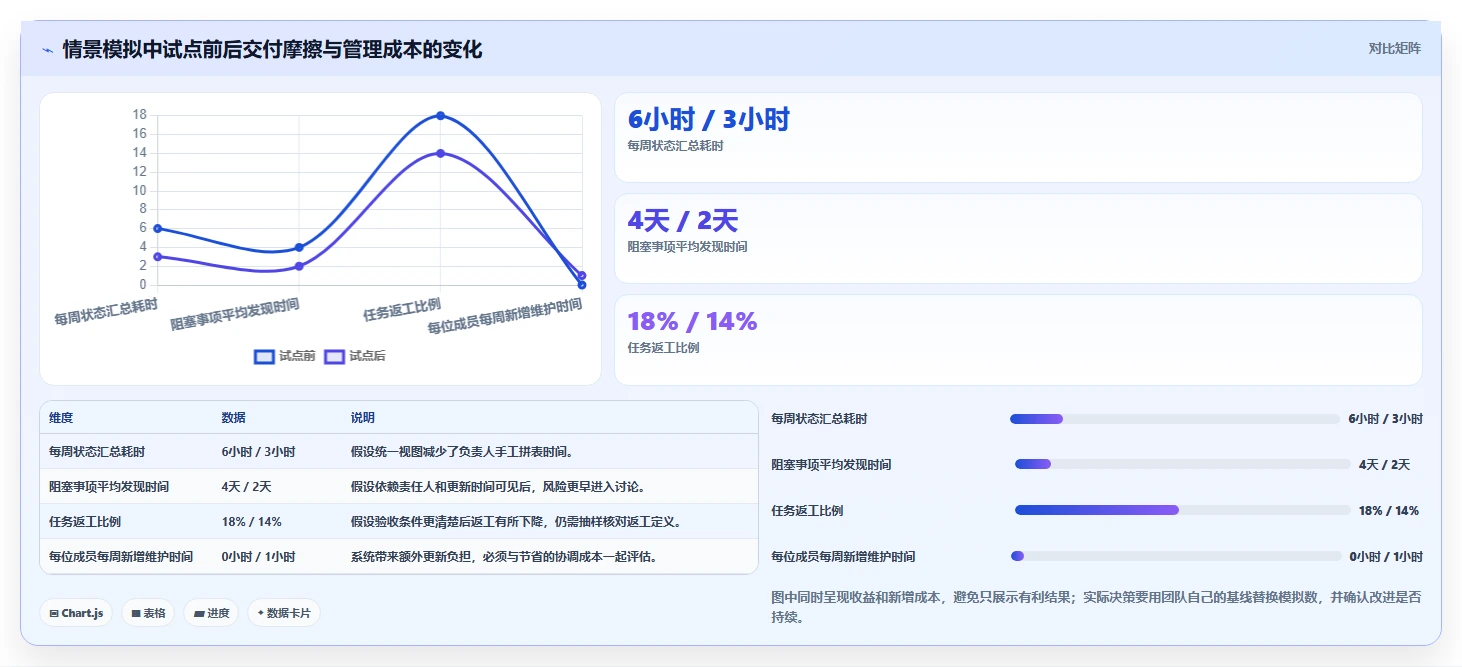This screenshot has height=667, width=1462.
Task: Click the note starting 系统带来额外更新负担
Action: point(504,557)
